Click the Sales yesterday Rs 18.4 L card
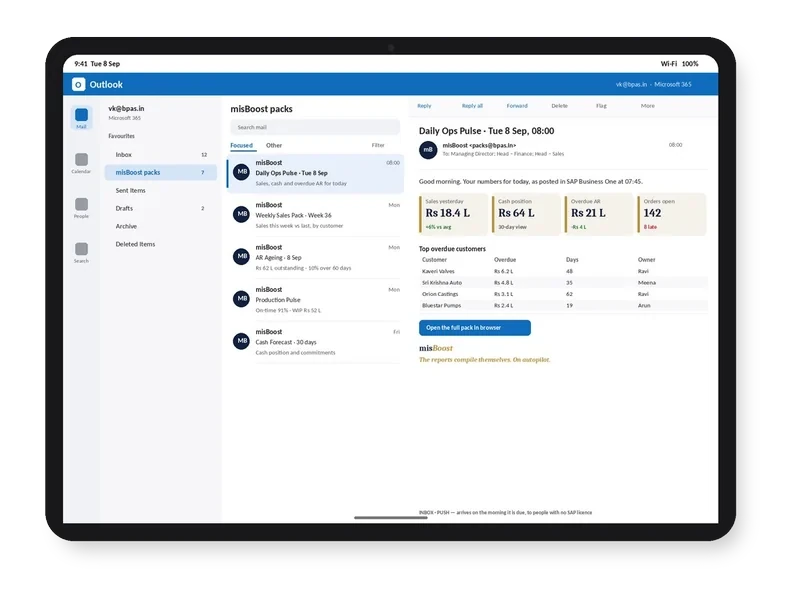This screenshot has height=600, width=800. [453, 214]
